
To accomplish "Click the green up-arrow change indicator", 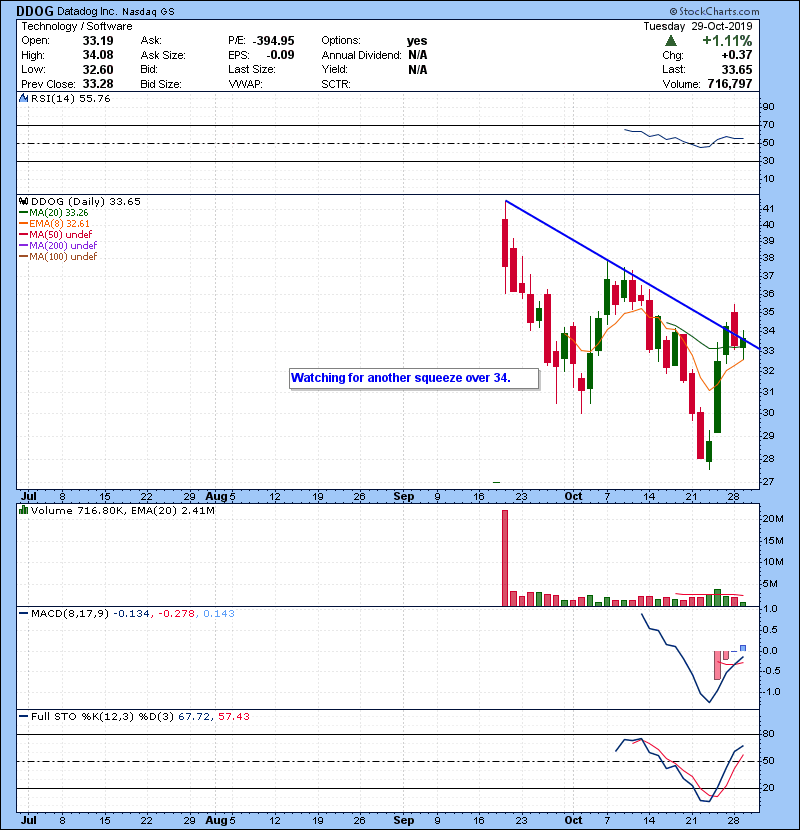I will pos(671,41).
